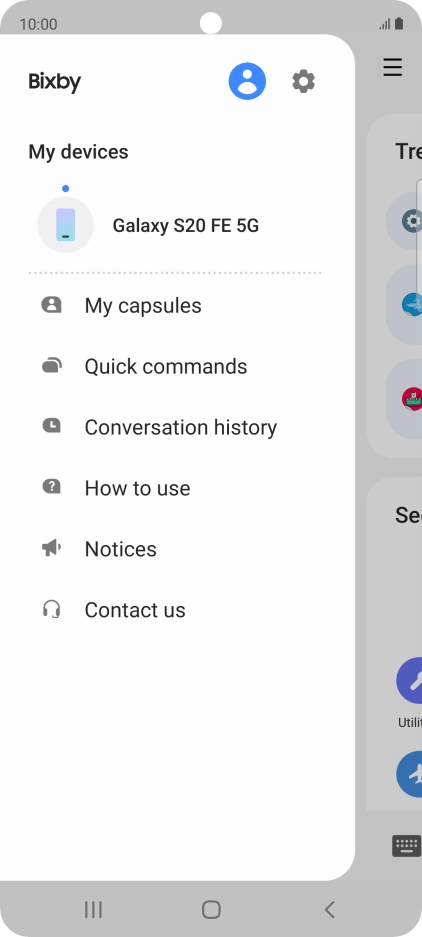This screenshot has height=937, width=422.
Task: Tap the Notices megaphone icon
Action: pos(51,549)
